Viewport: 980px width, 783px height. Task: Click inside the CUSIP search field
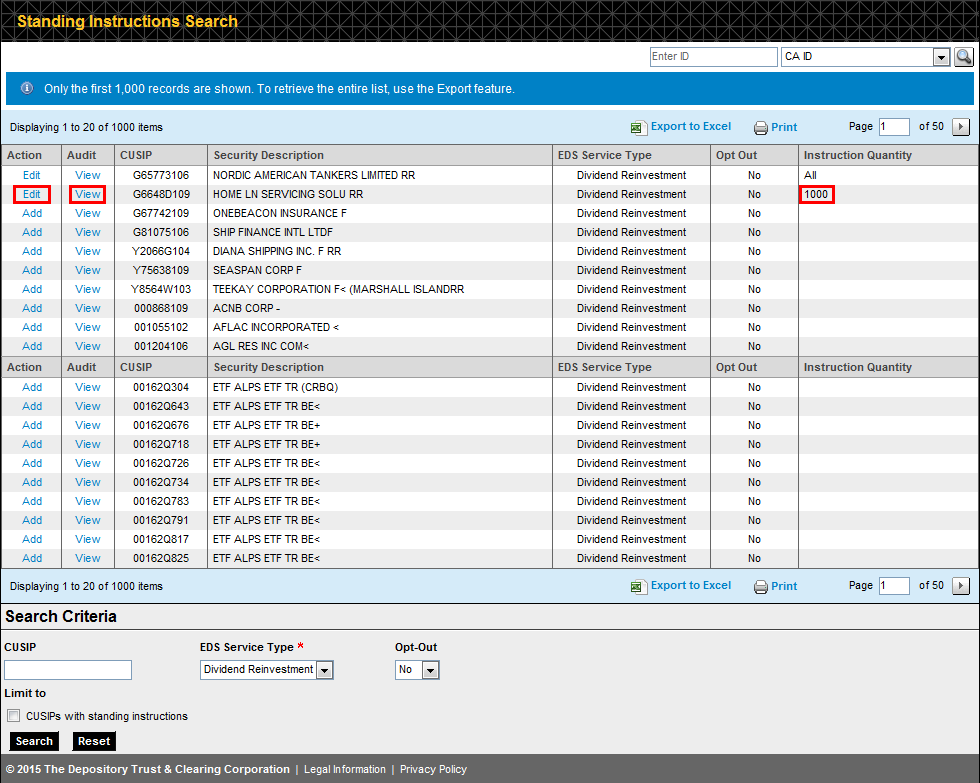click(67, 669)
